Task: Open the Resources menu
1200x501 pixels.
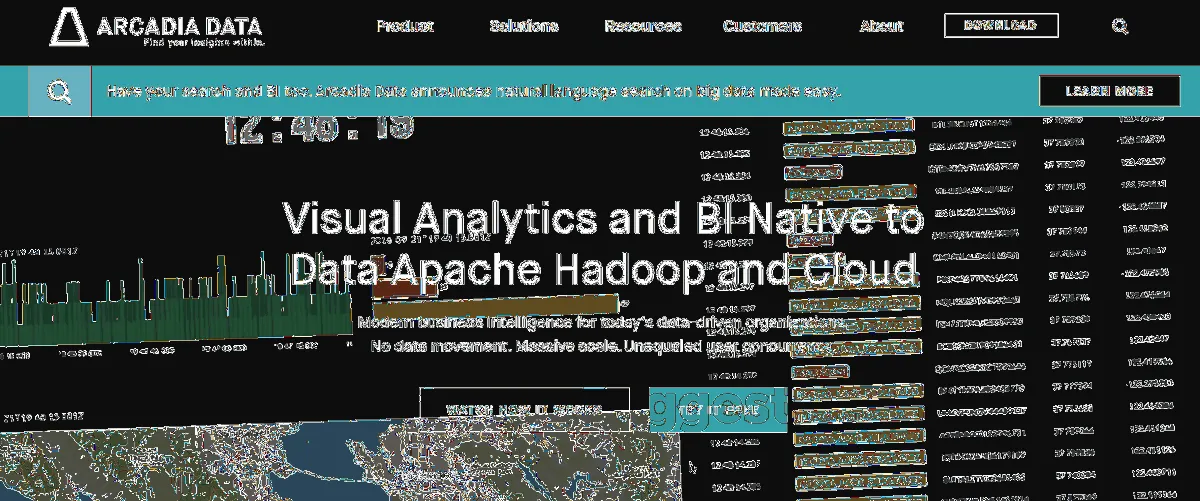Action: (x=643, y=26)
